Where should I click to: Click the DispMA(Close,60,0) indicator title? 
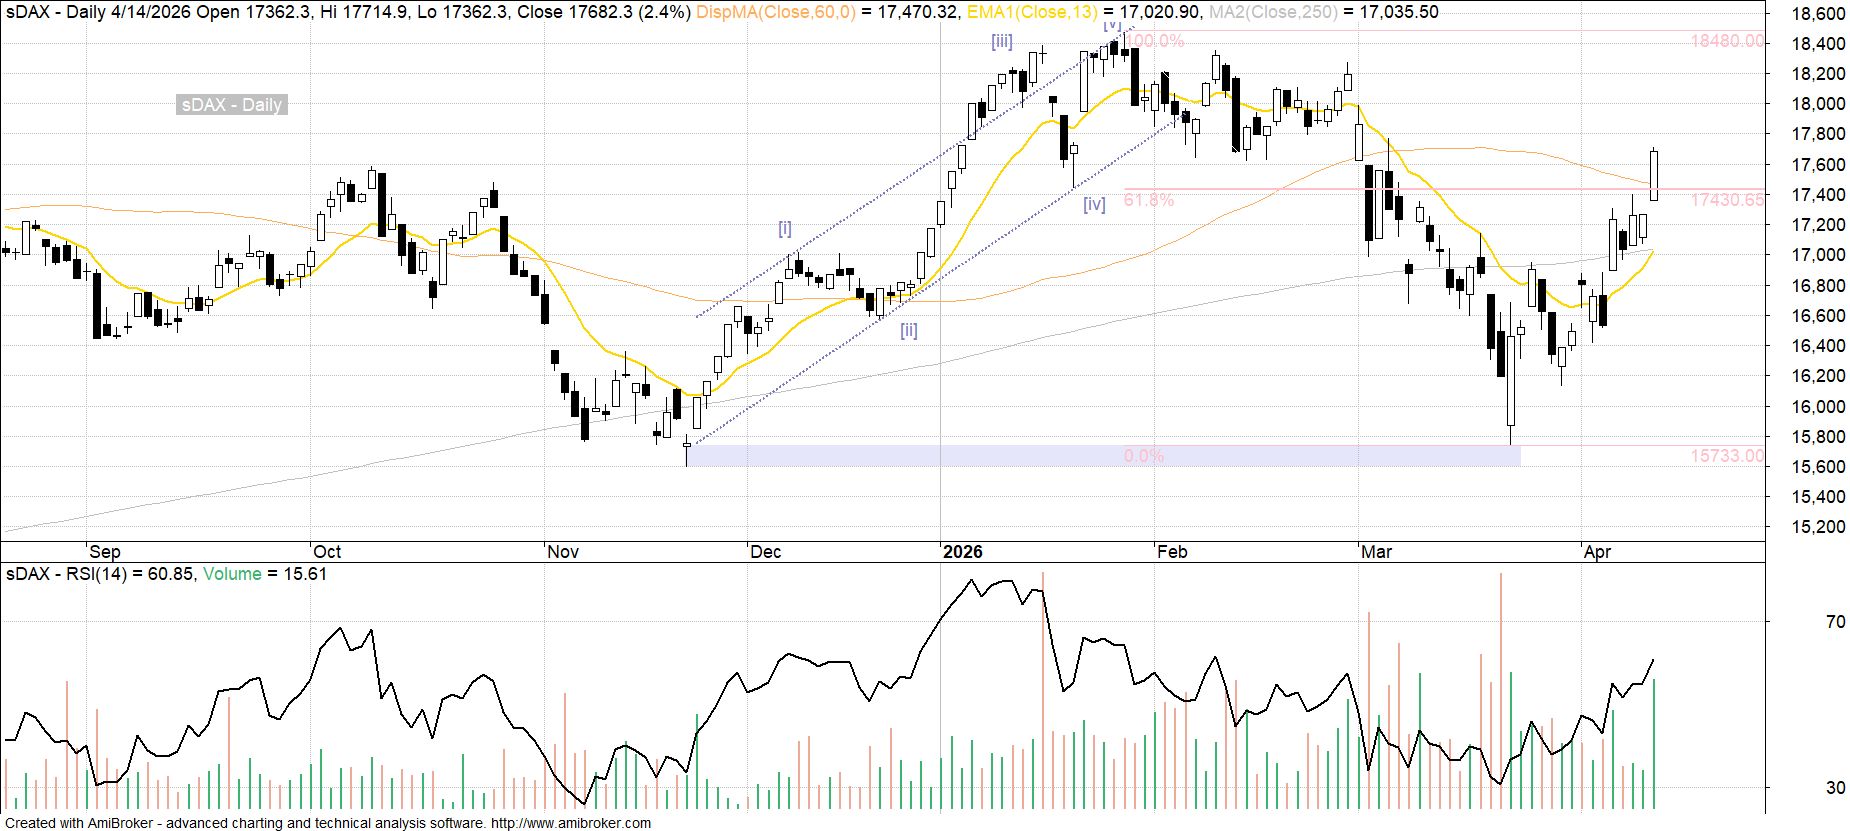(775, 12)
